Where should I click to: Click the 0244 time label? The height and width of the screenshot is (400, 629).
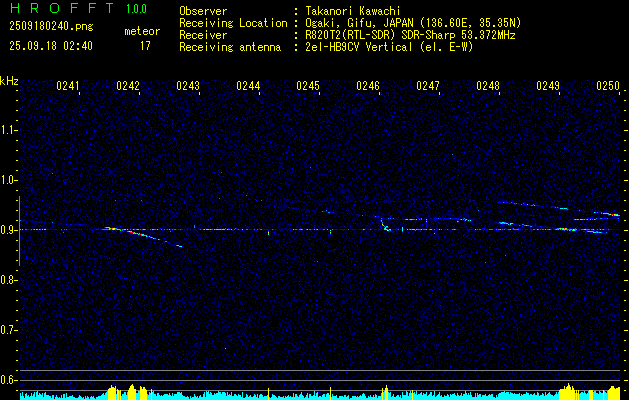pos(248,87)
